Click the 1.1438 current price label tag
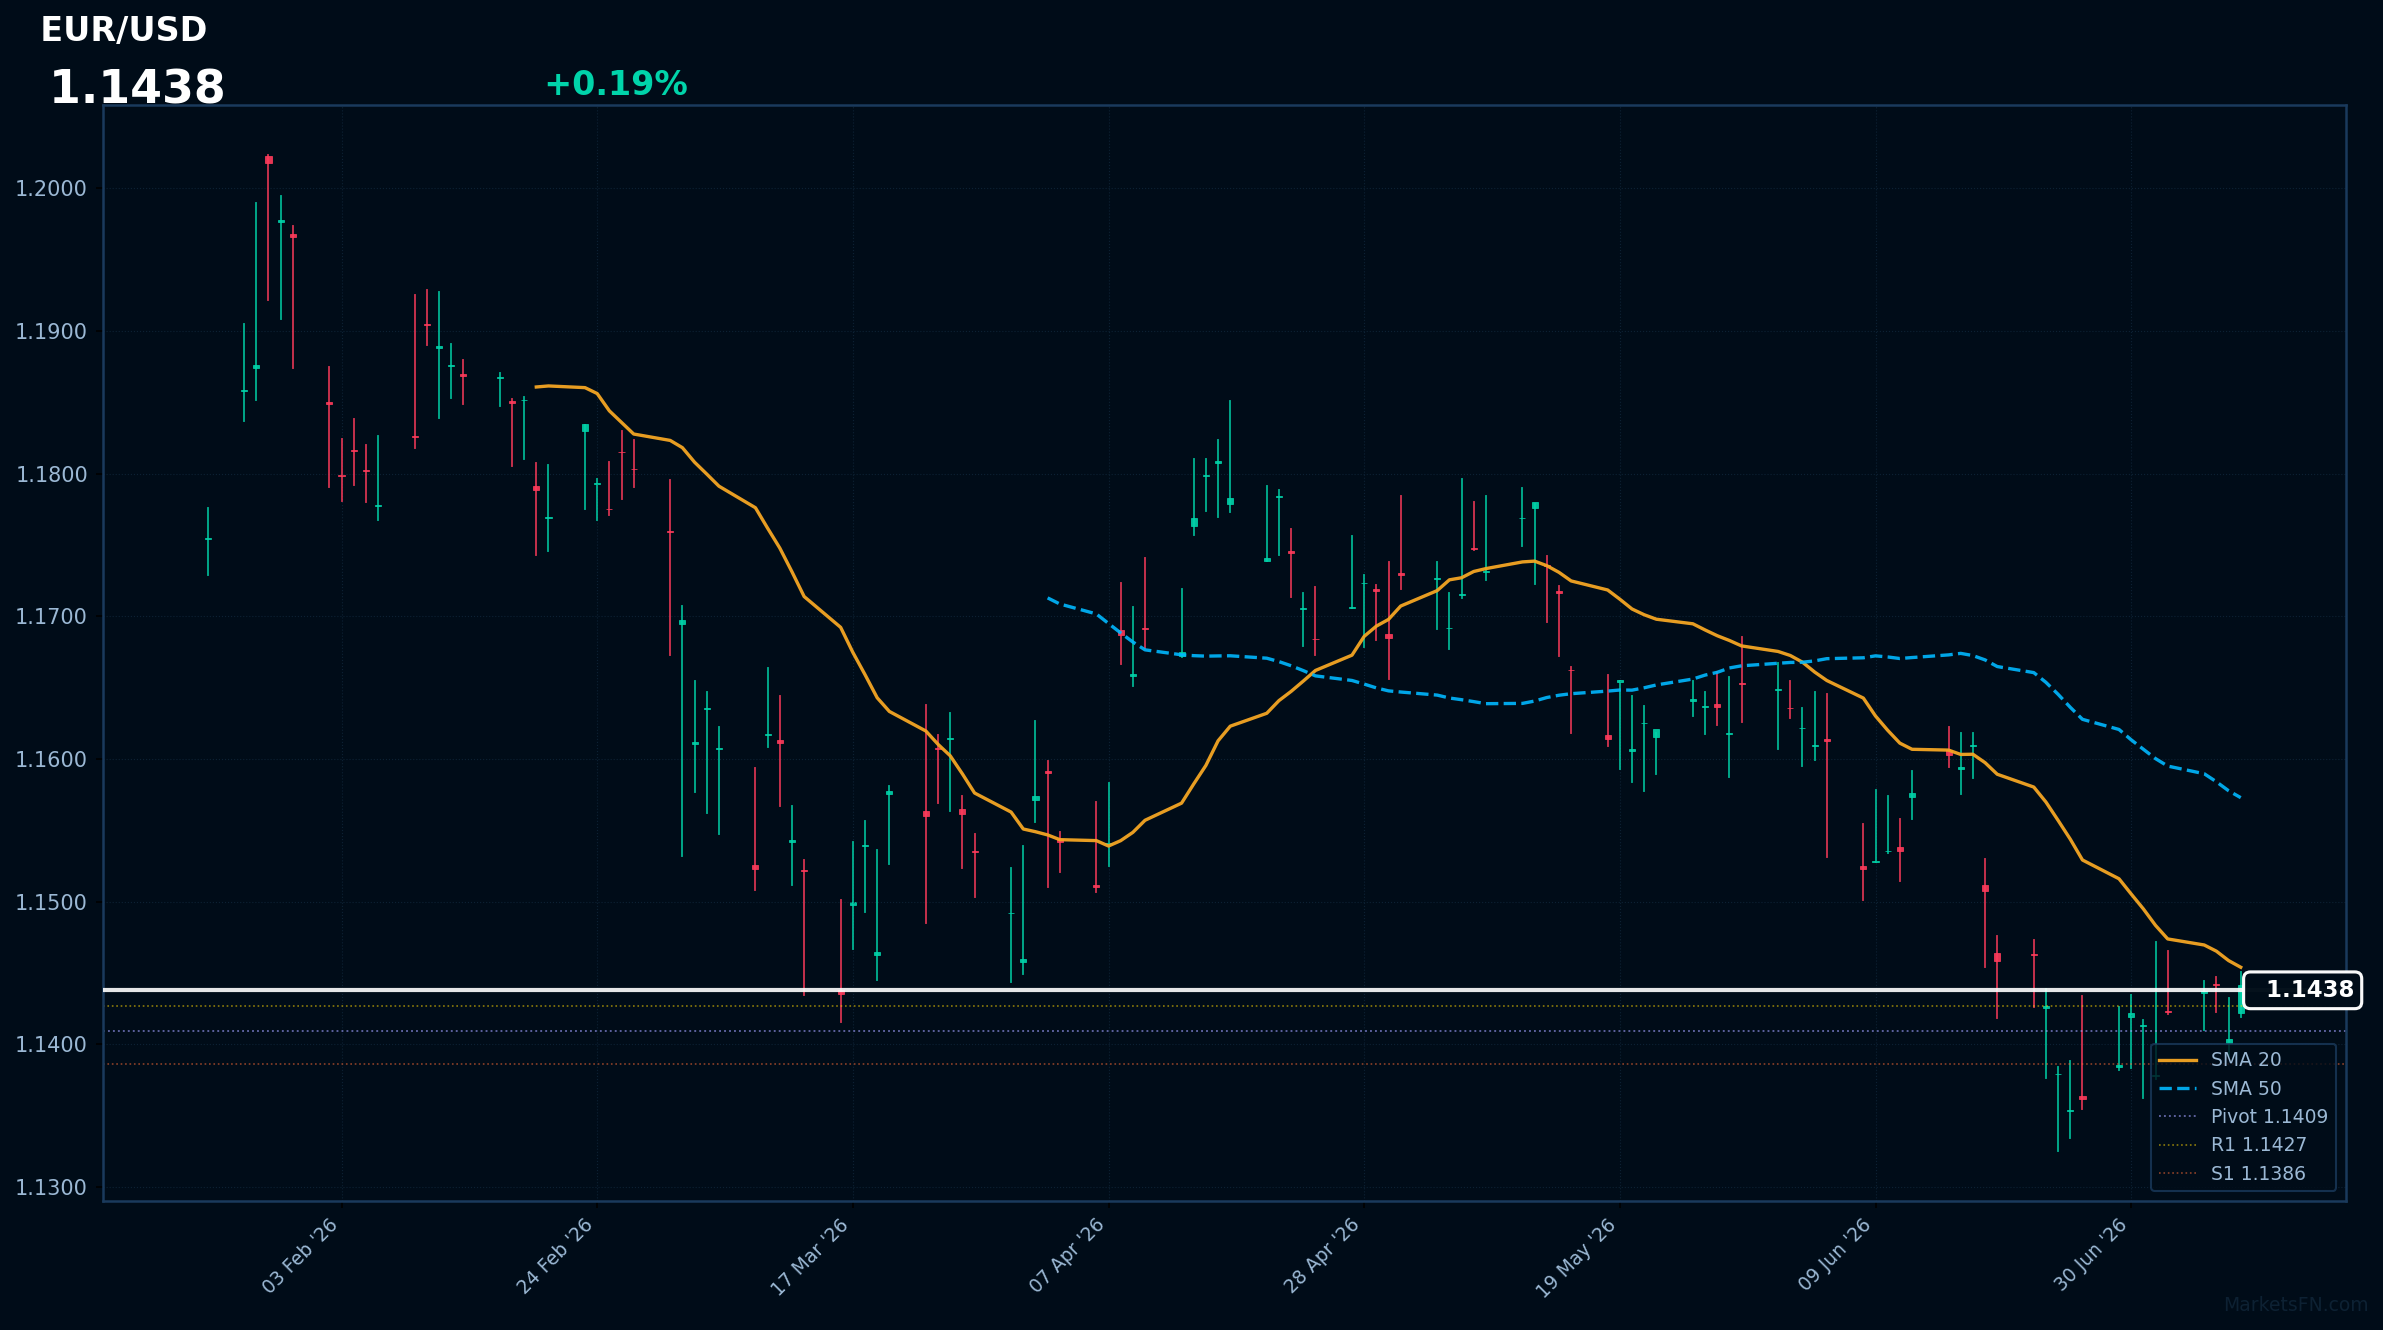 pos(2302,990)
